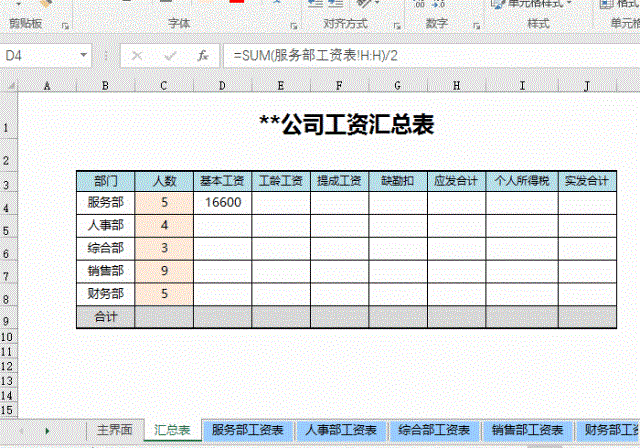
Task: Open the 字体 group dialog launcher
Action: click(x=293, y=26)
